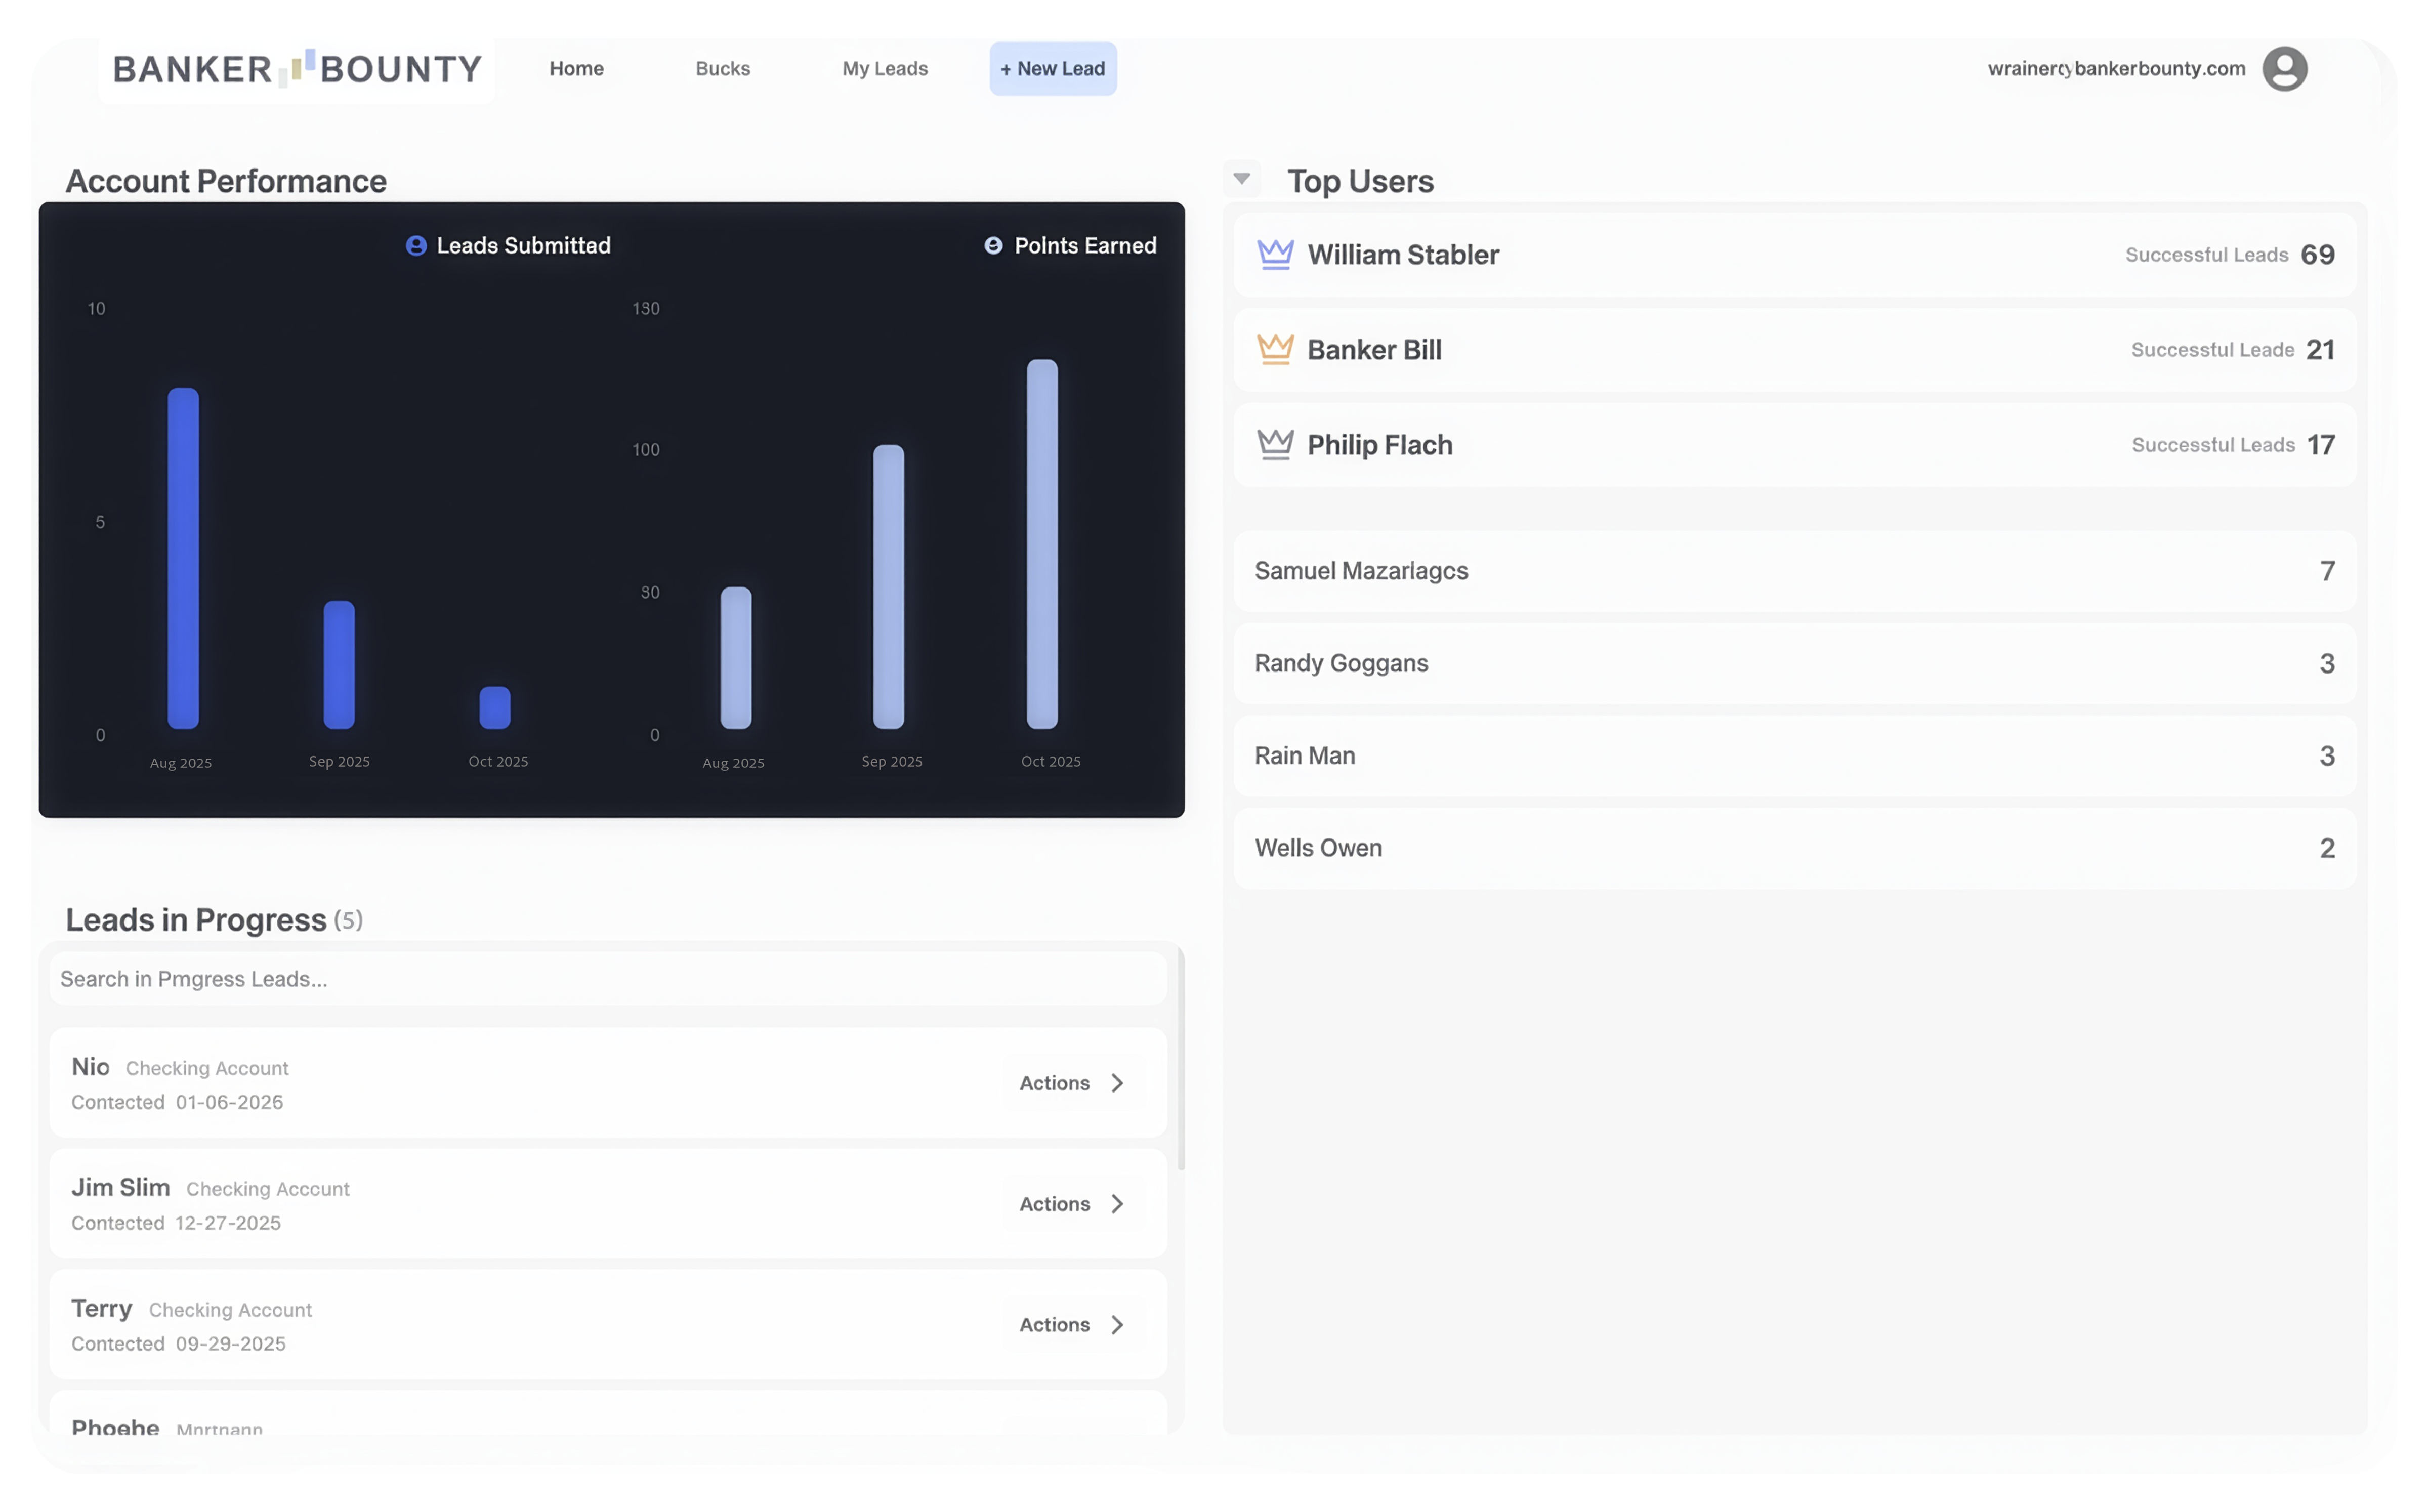
Task: Click Leads Submitted legend icon
Action: point(416,246)
